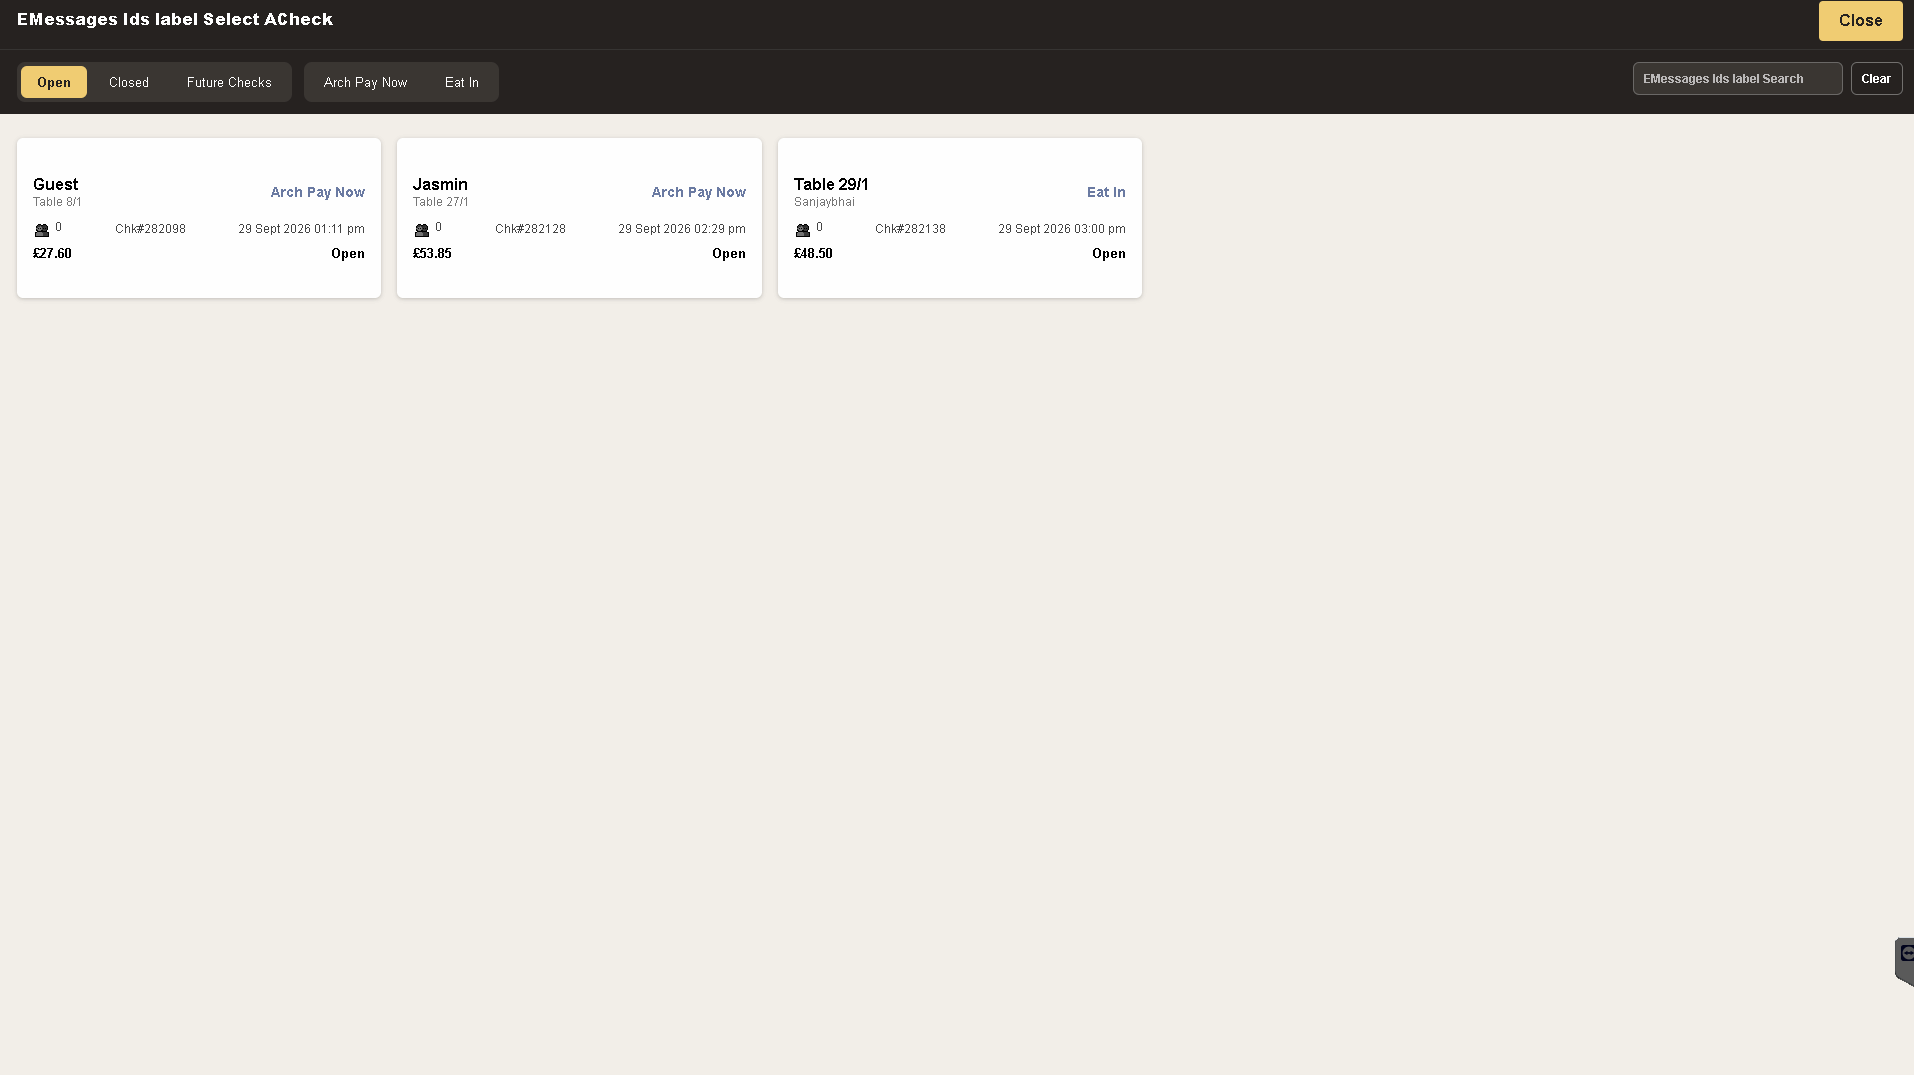This screenshot has width=1914, height=1075.
Task: Click Arch Pay Now label on Guest check
Action: pyautogui.click(x=318, y=192)
